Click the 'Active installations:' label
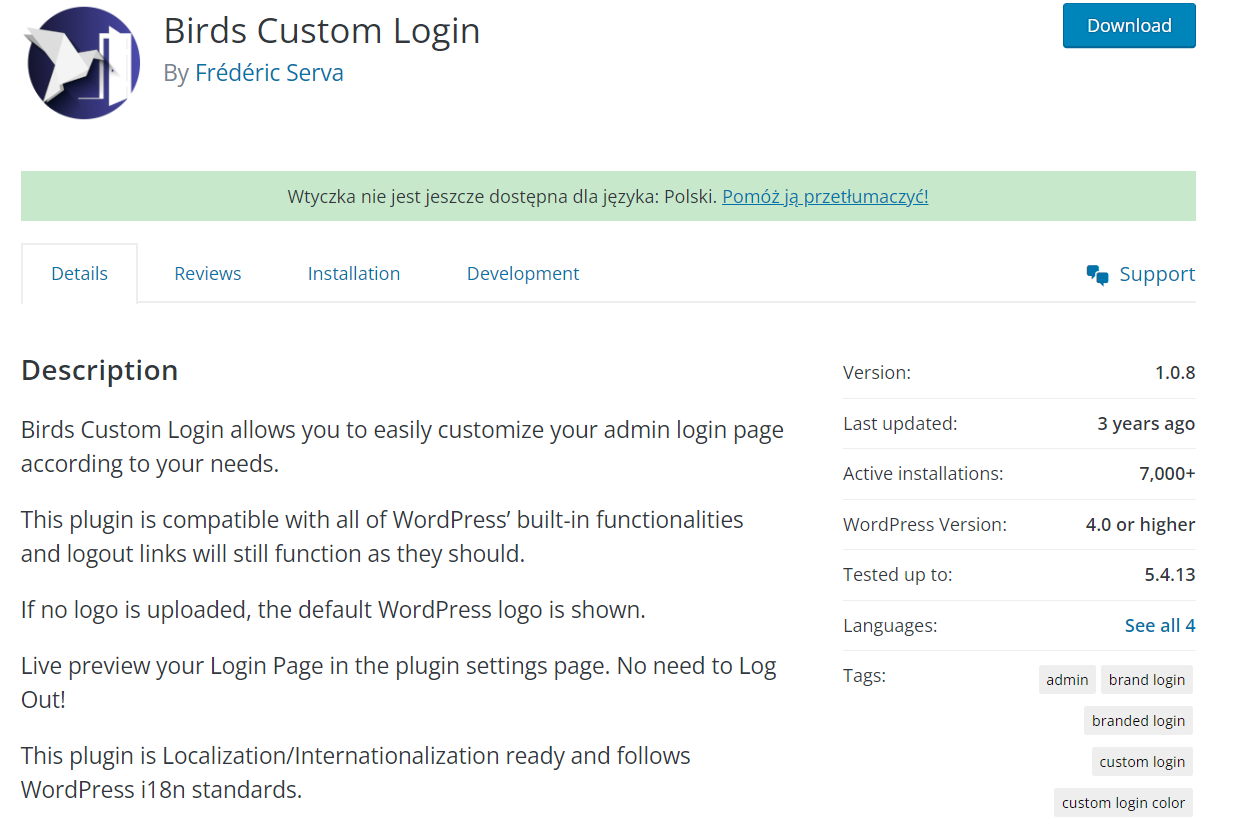1241x827 pixels. point(923,474)
